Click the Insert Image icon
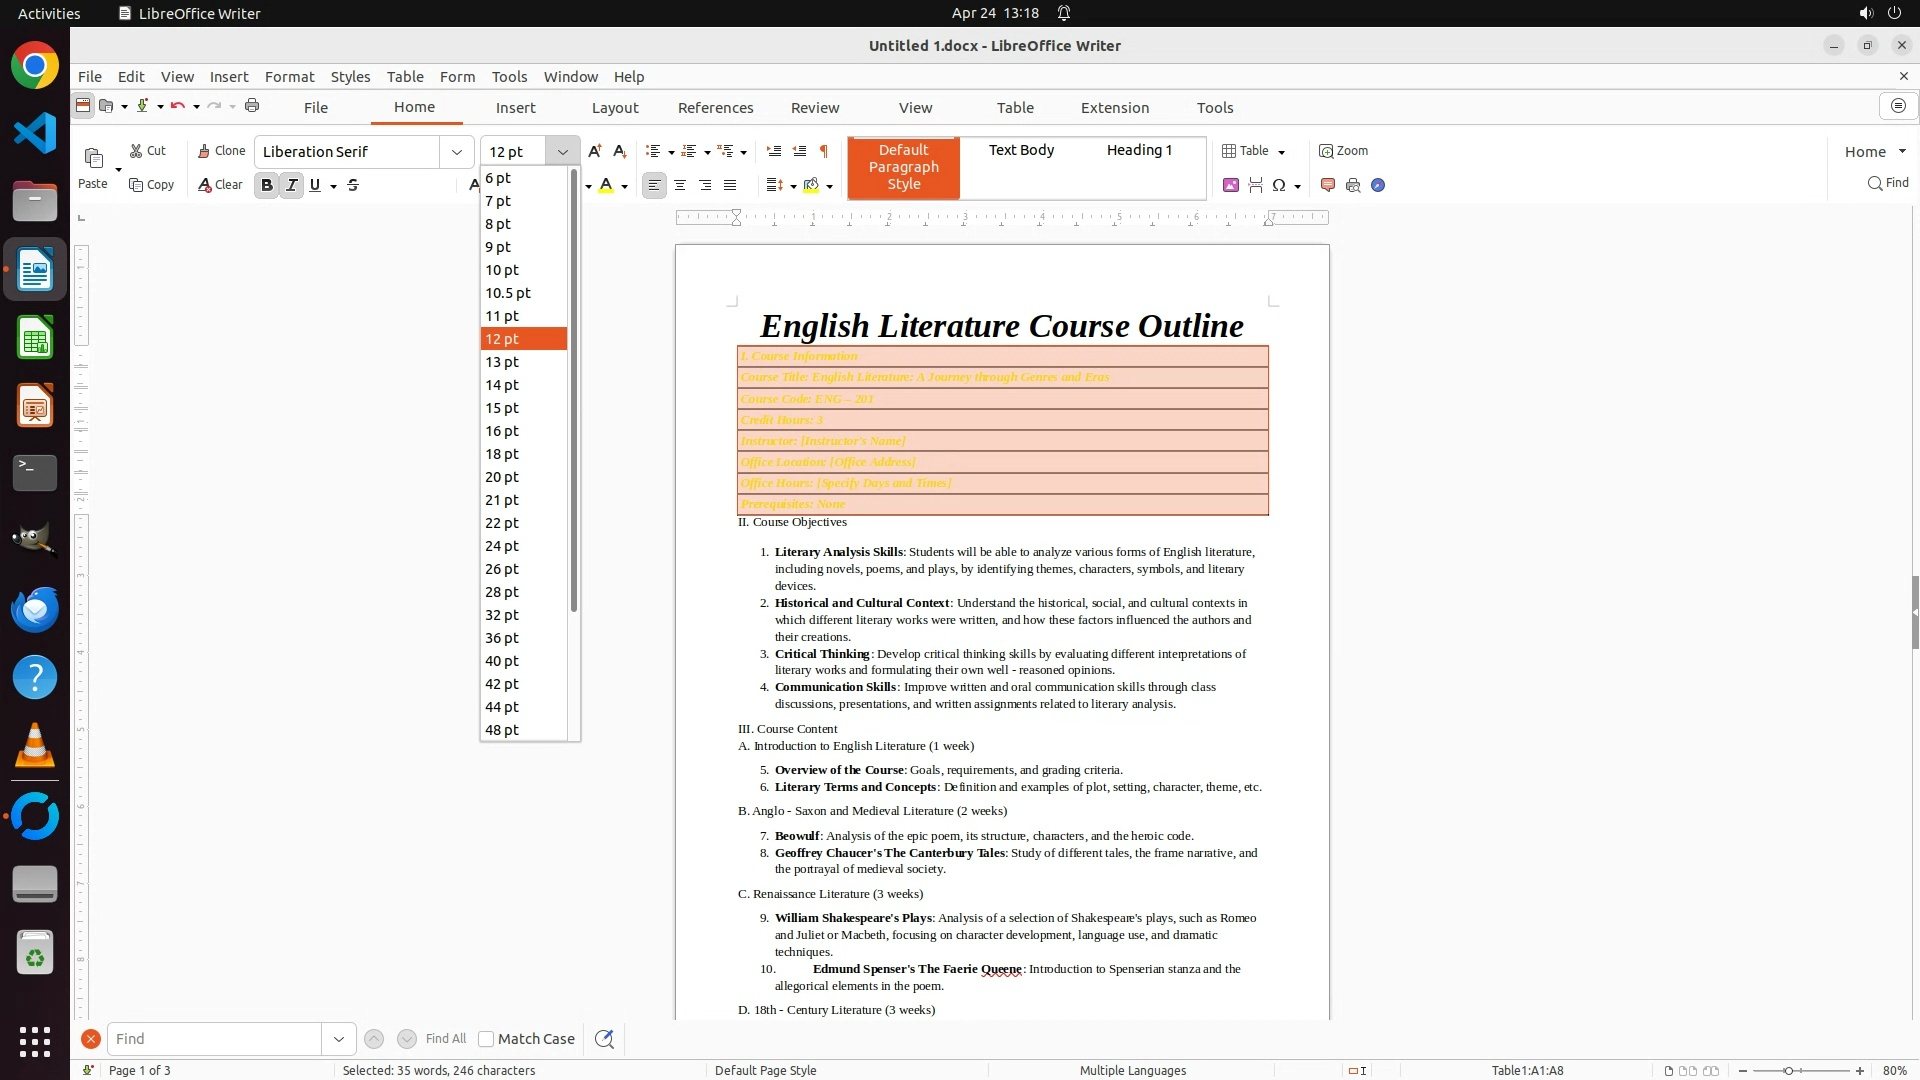Viewport: 1920px width, 1080px height. (x=1231, y=185)
